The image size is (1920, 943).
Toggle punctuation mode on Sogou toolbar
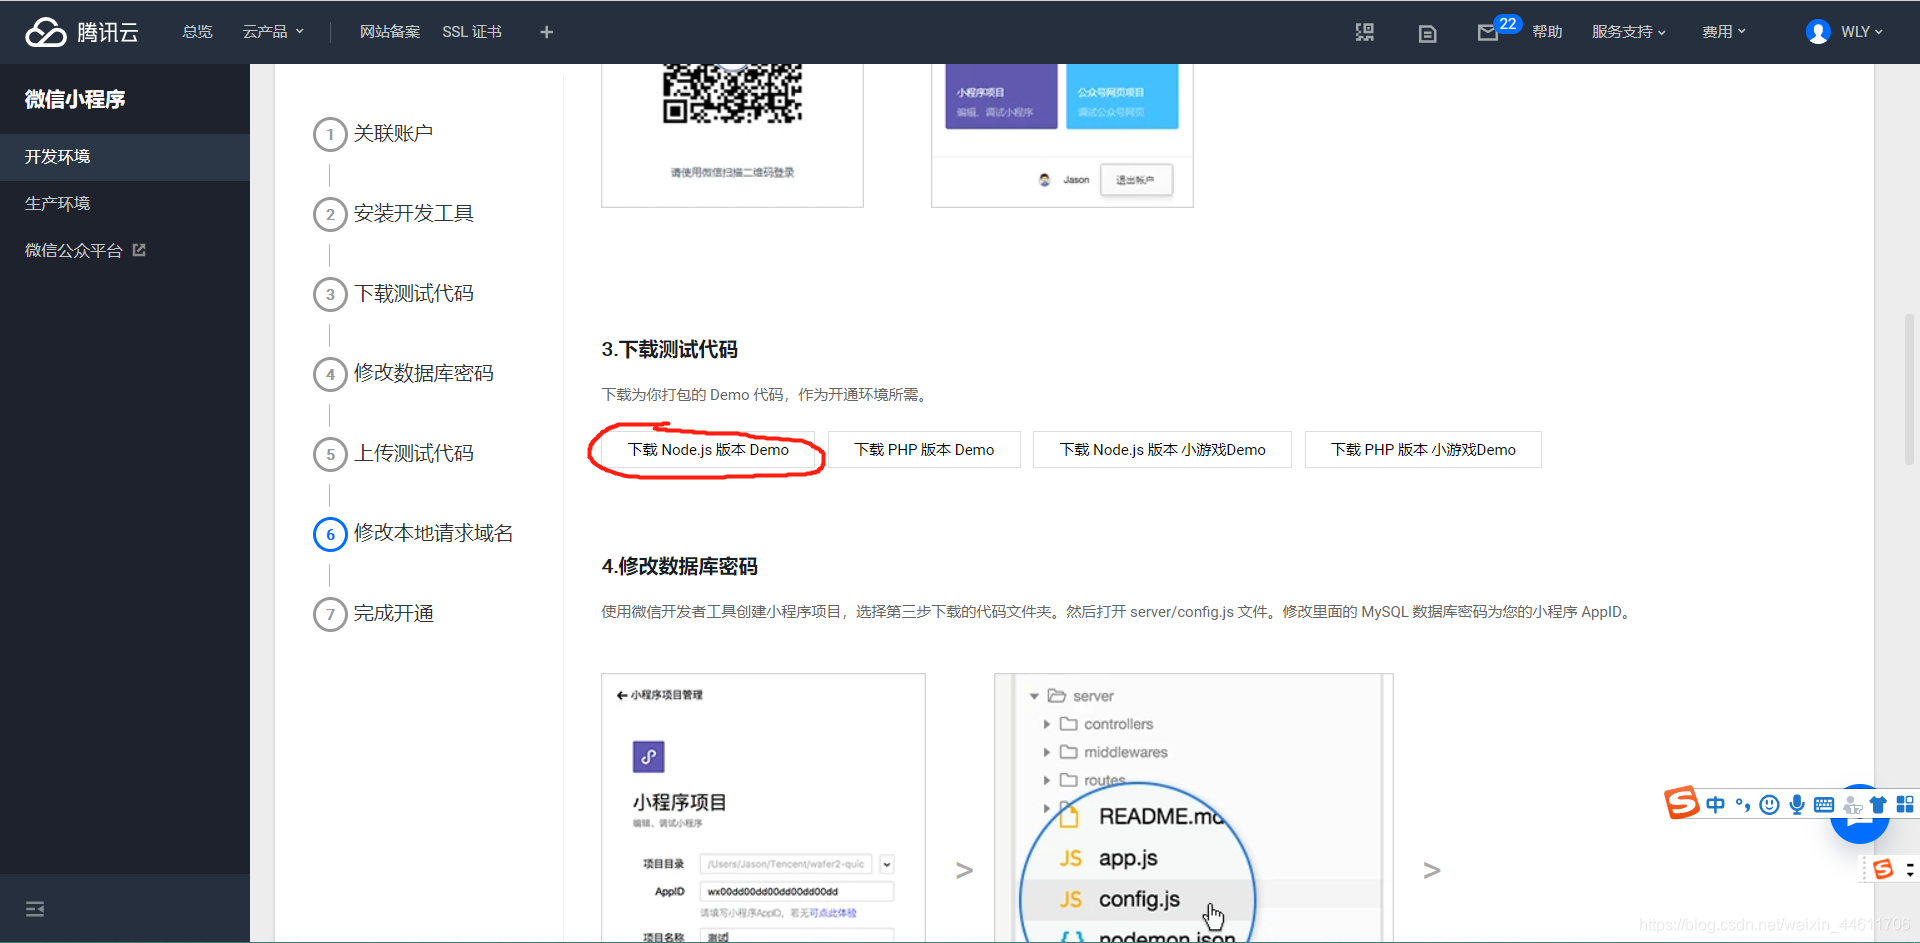(1743, 804)
